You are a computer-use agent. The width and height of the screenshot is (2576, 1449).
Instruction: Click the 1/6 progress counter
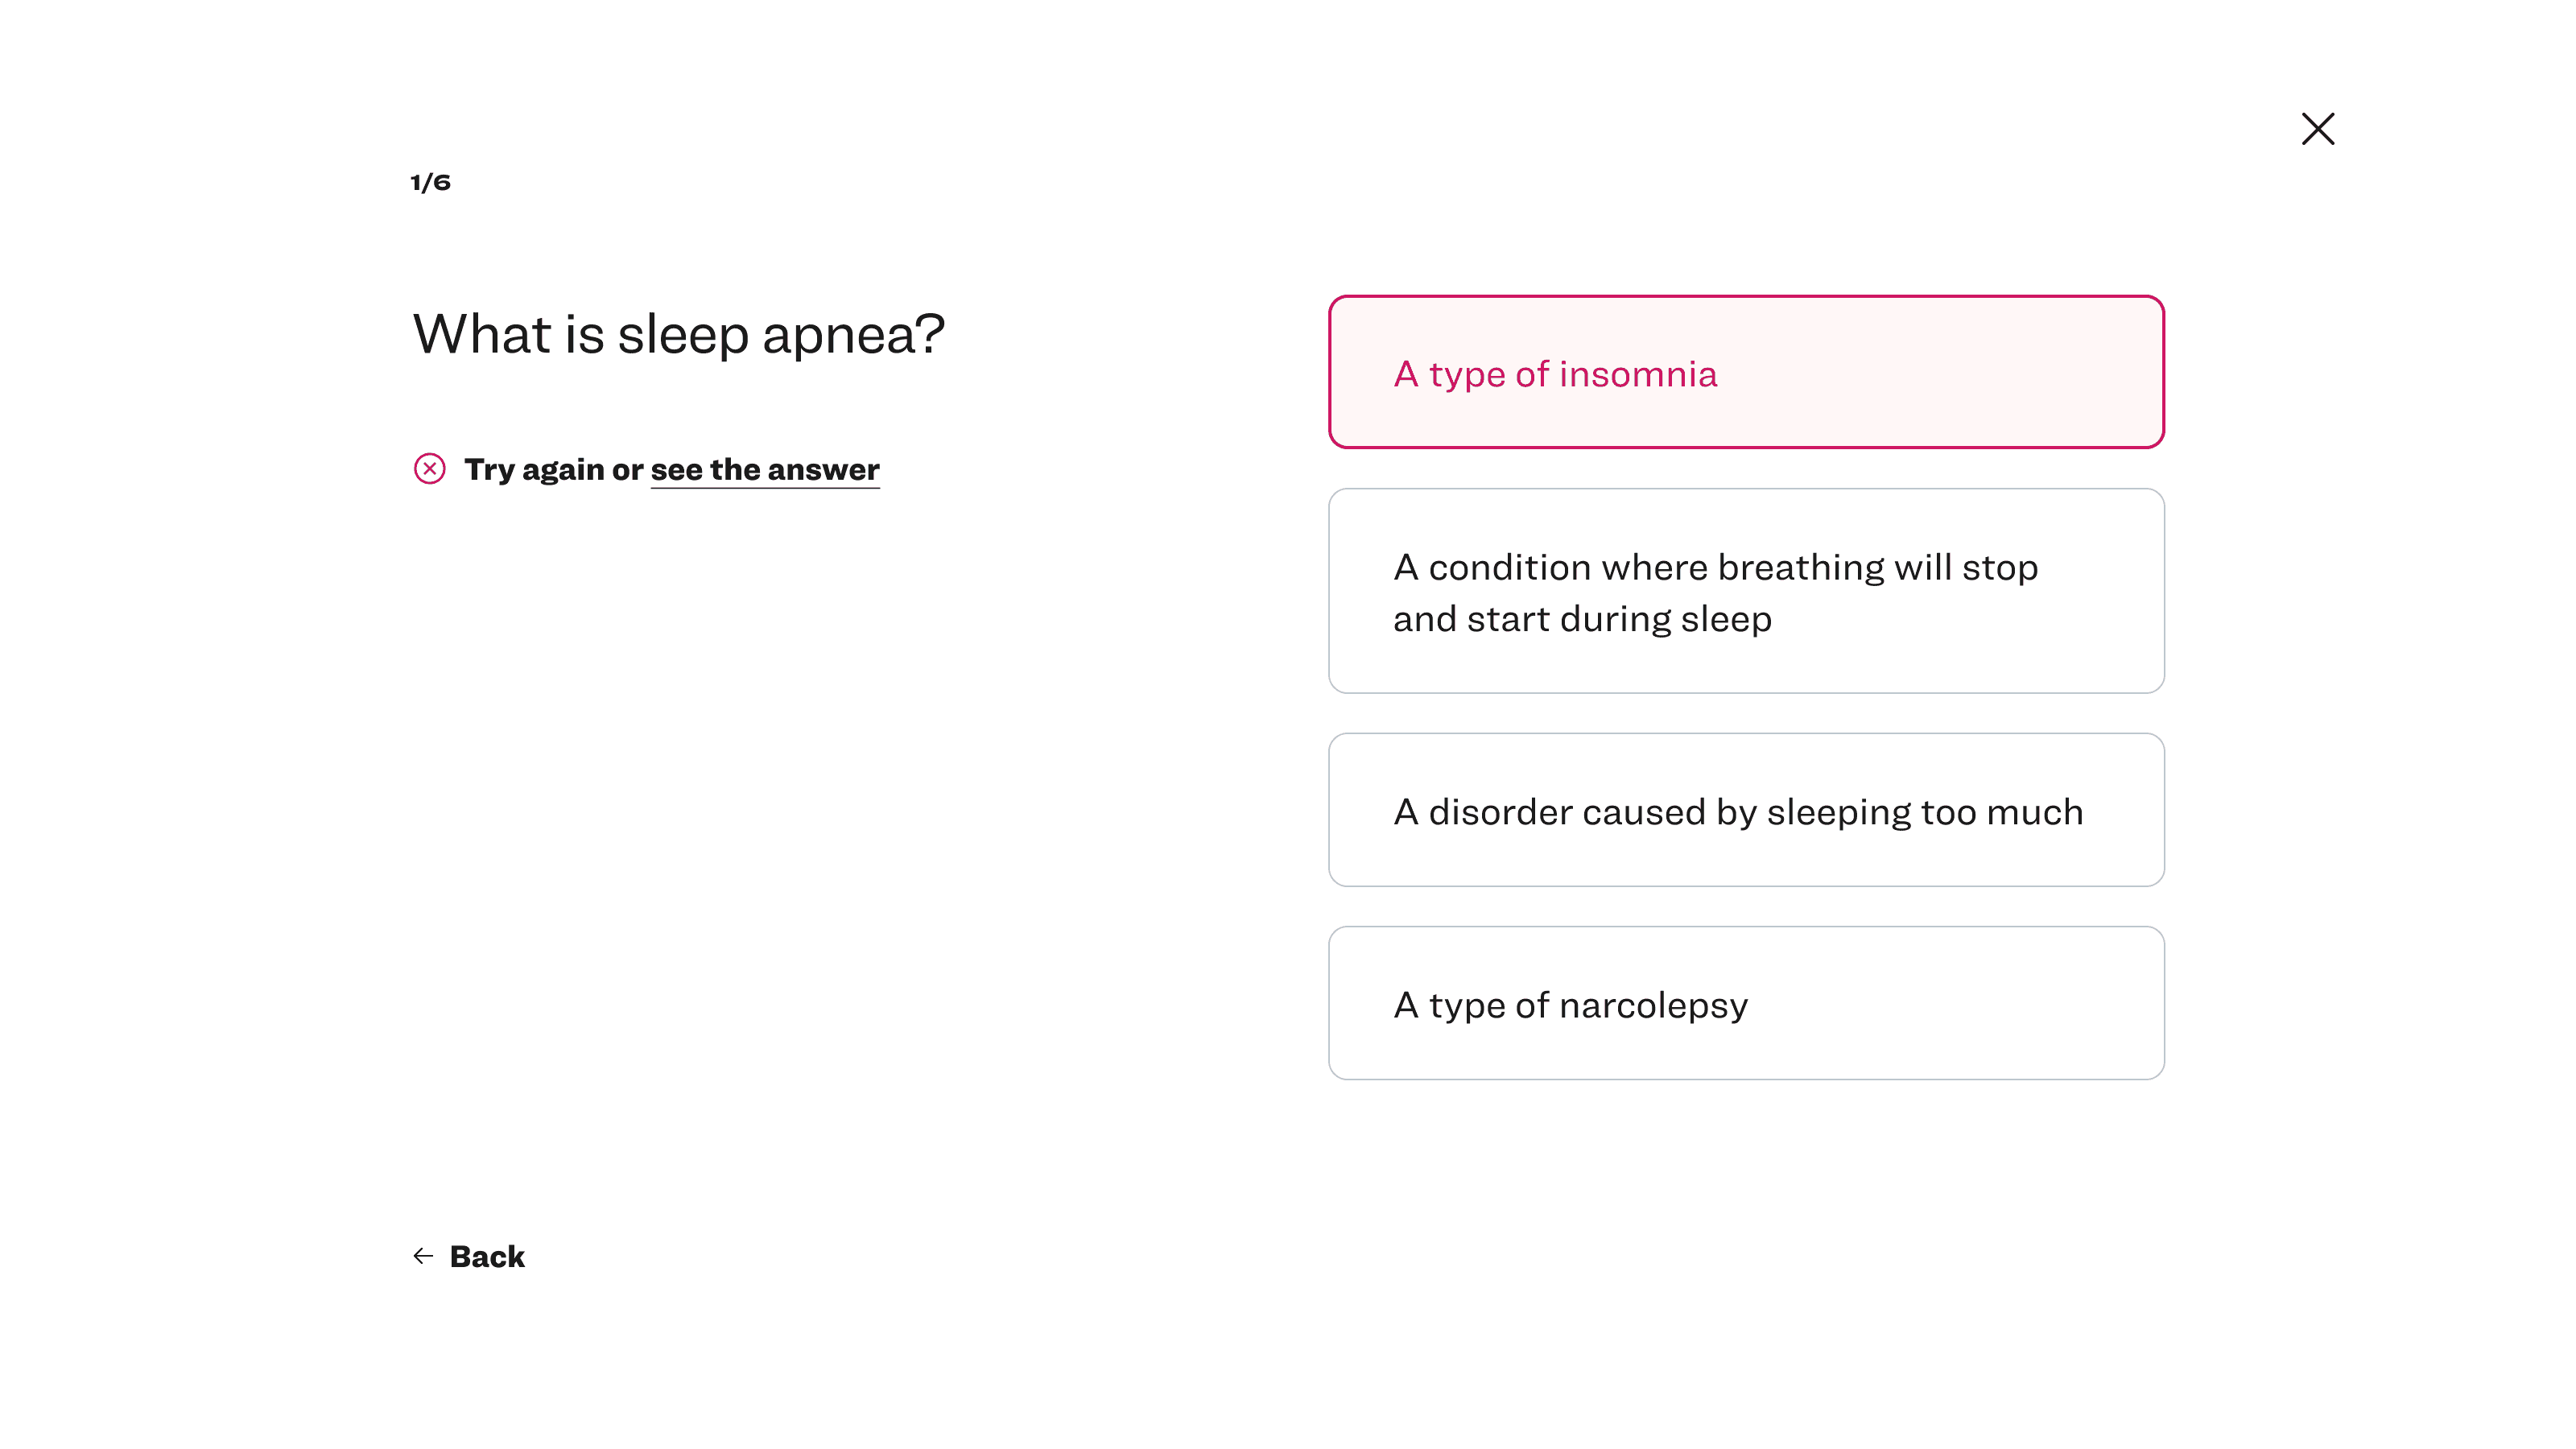pos(431,182)
